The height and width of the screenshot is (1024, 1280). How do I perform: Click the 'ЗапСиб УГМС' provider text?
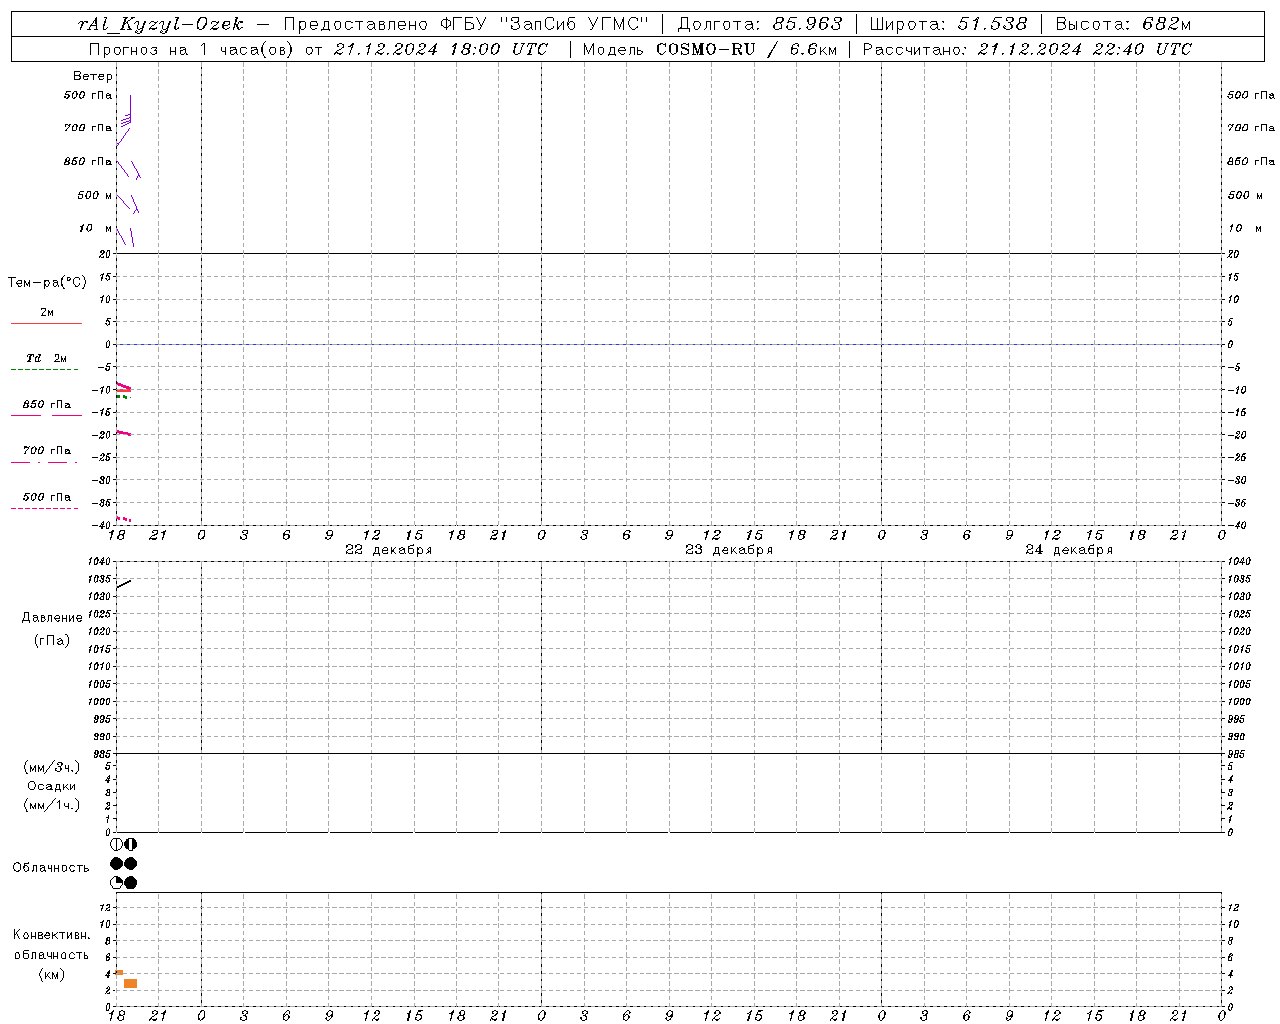click(x=574, y=25)
